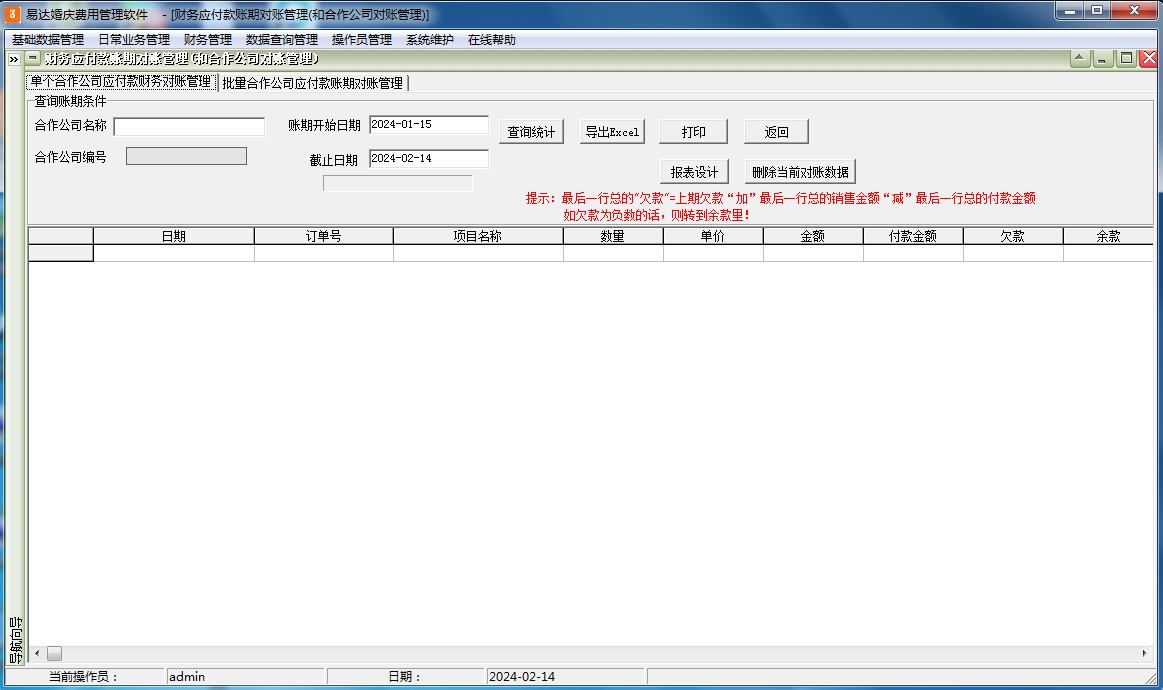Expand the left navigation panel arrow

point(14,59)
